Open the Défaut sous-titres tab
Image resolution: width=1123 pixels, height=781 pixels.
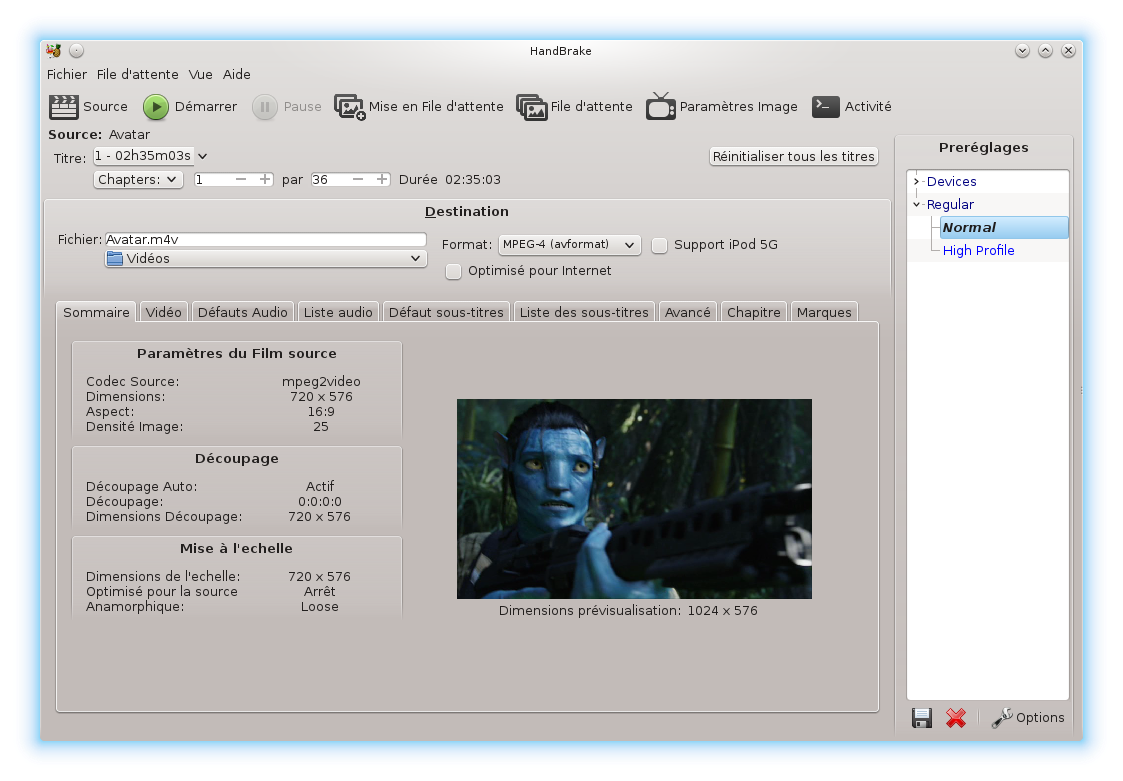click(x=446, y=312)
